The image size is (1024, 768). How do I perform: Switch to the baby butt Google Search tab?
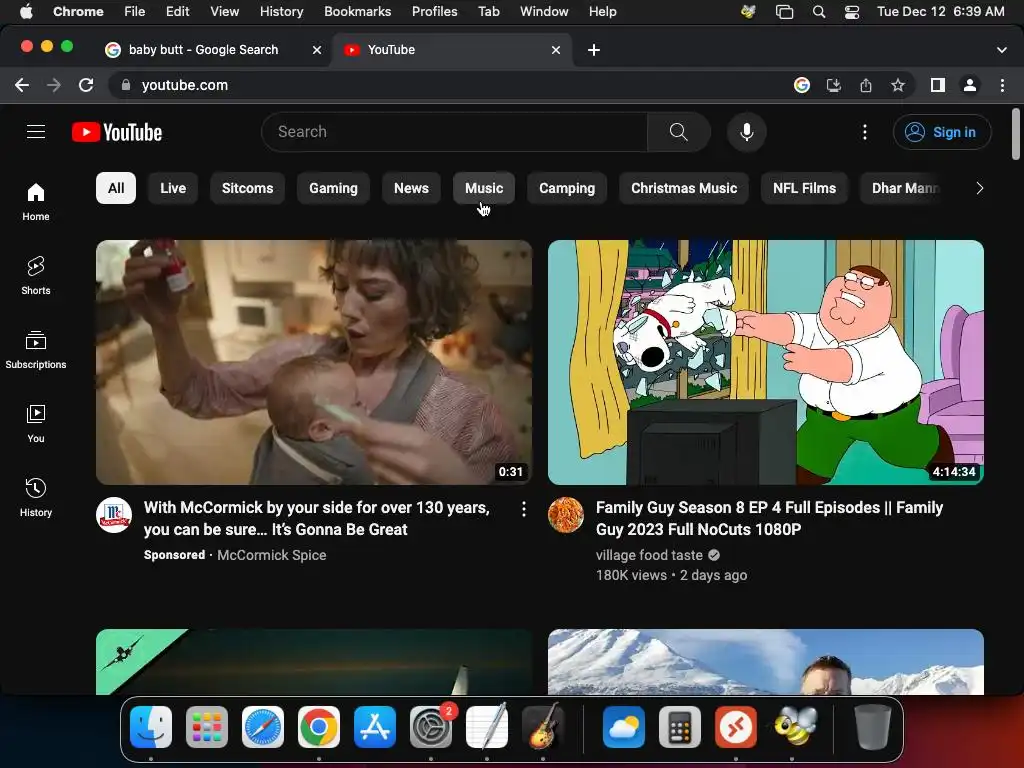(x=203, y=50)
